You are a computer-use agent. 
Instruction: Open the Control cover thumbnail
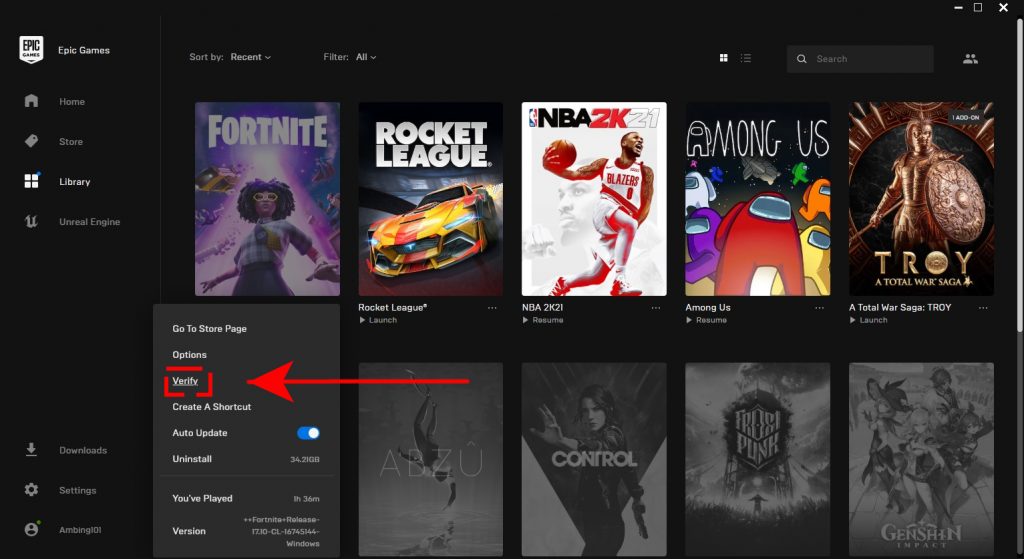tap(594, 459)
